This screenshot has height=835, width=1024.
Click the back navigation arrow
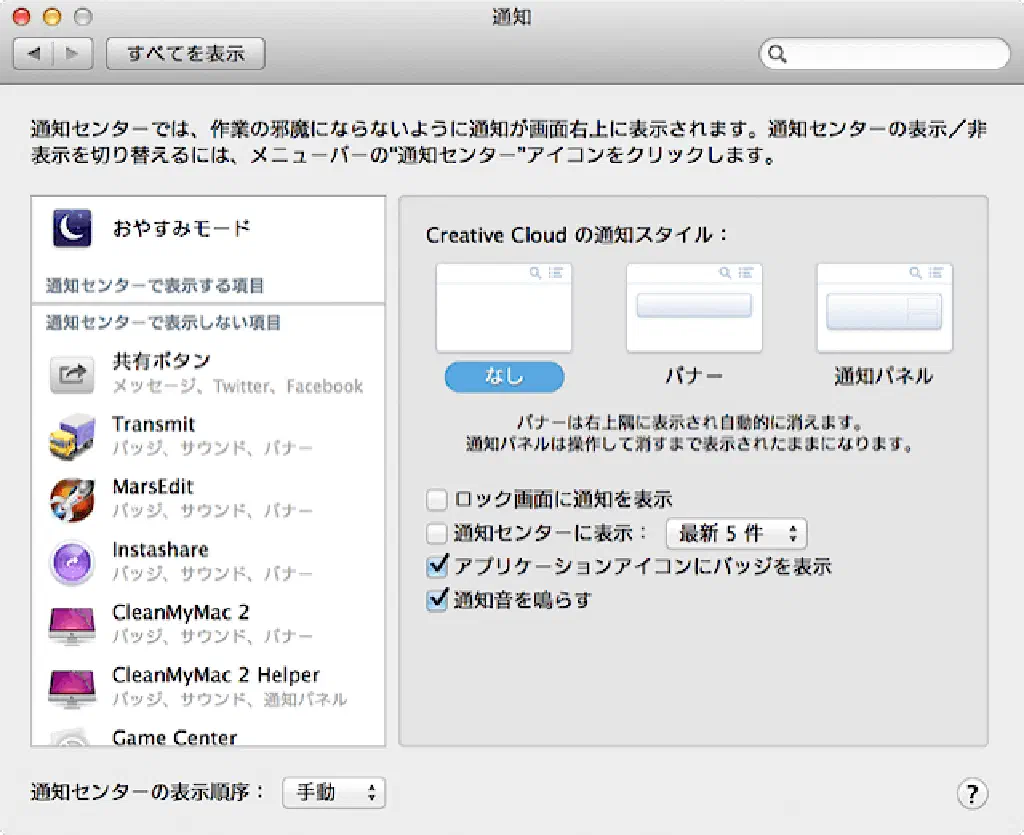click(33, 54)
